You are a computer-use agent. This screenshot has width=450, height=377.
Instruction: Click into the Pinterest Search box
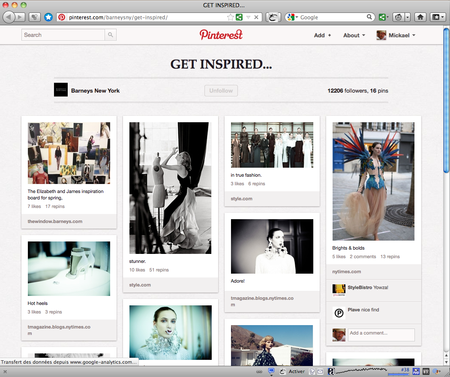[63, 35]
